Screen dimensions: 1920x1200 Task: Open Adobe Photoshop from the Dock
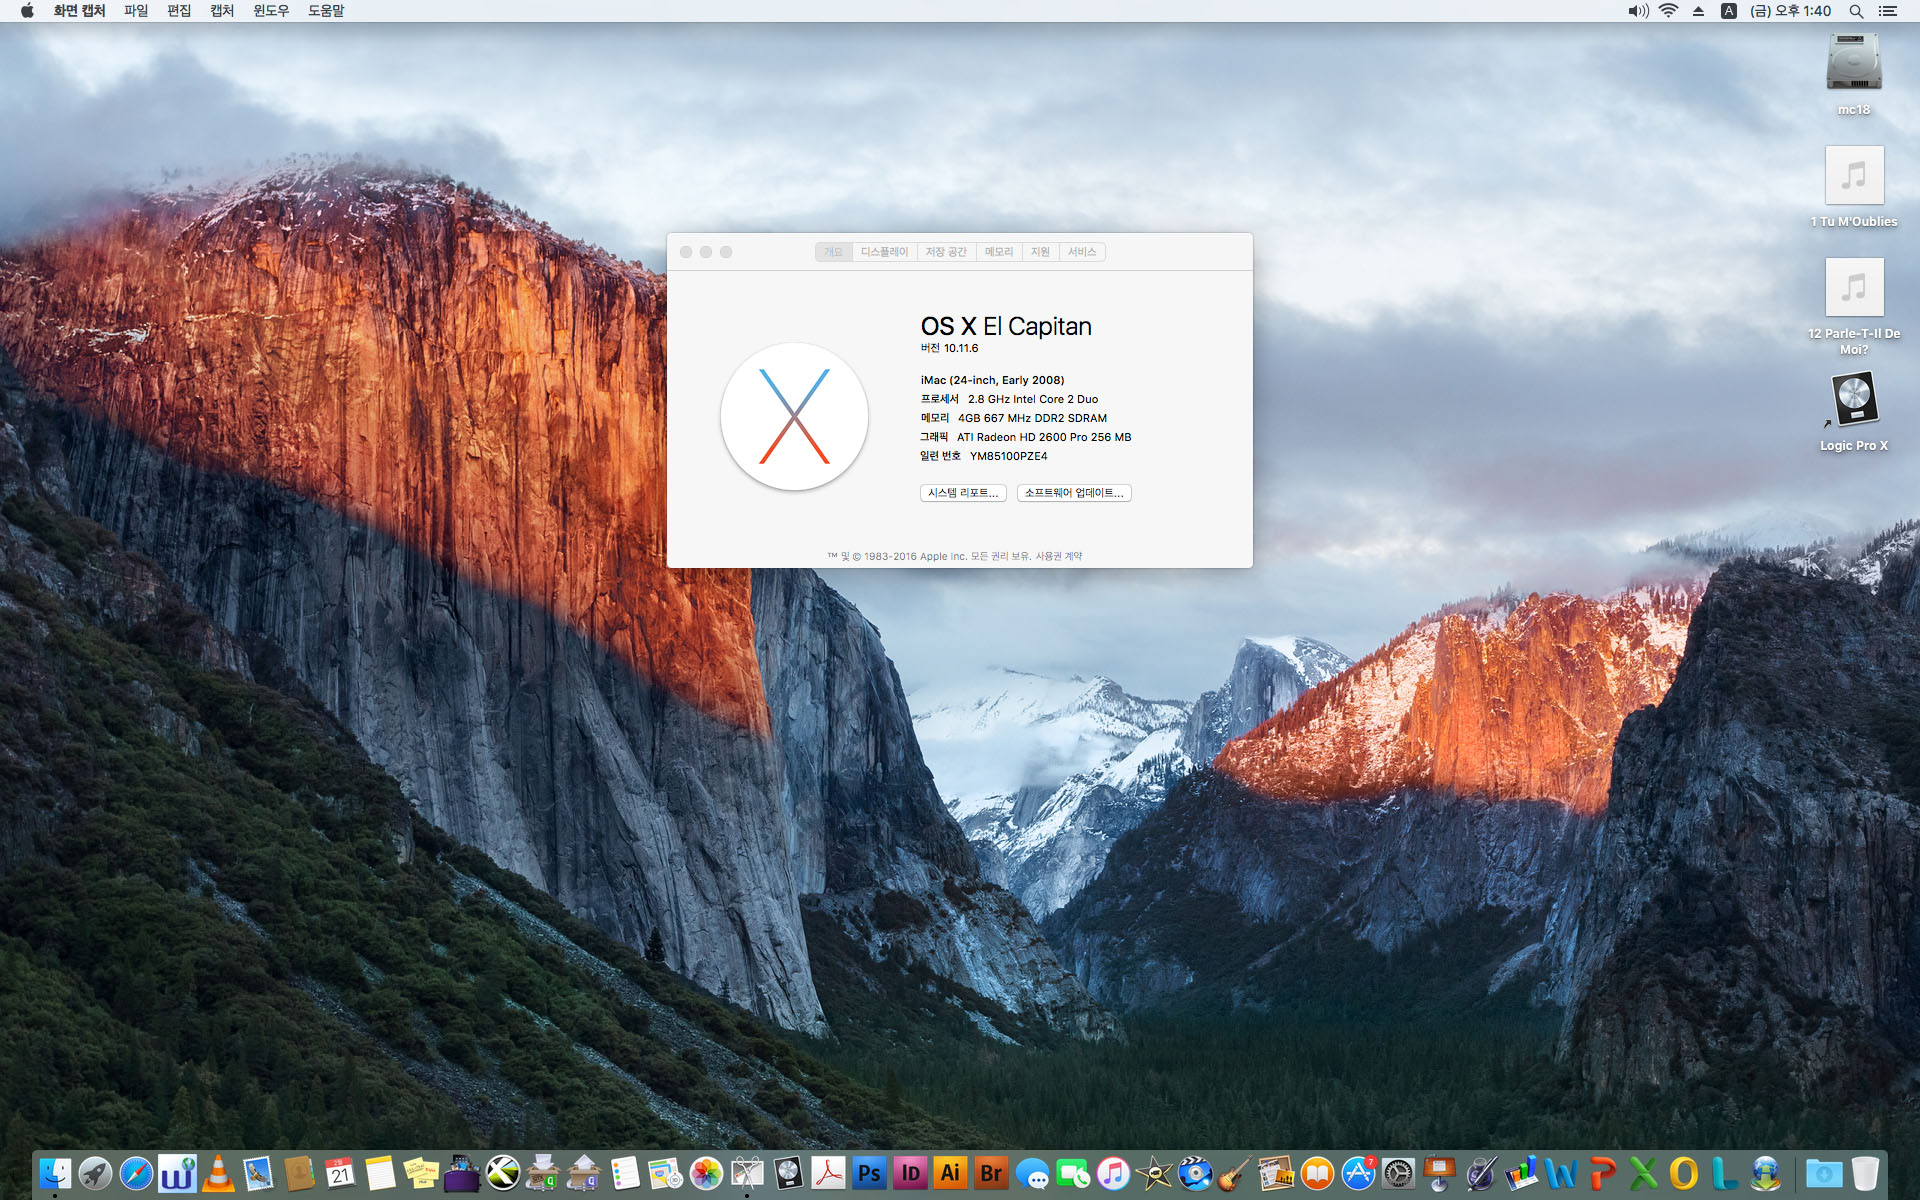869,1173
